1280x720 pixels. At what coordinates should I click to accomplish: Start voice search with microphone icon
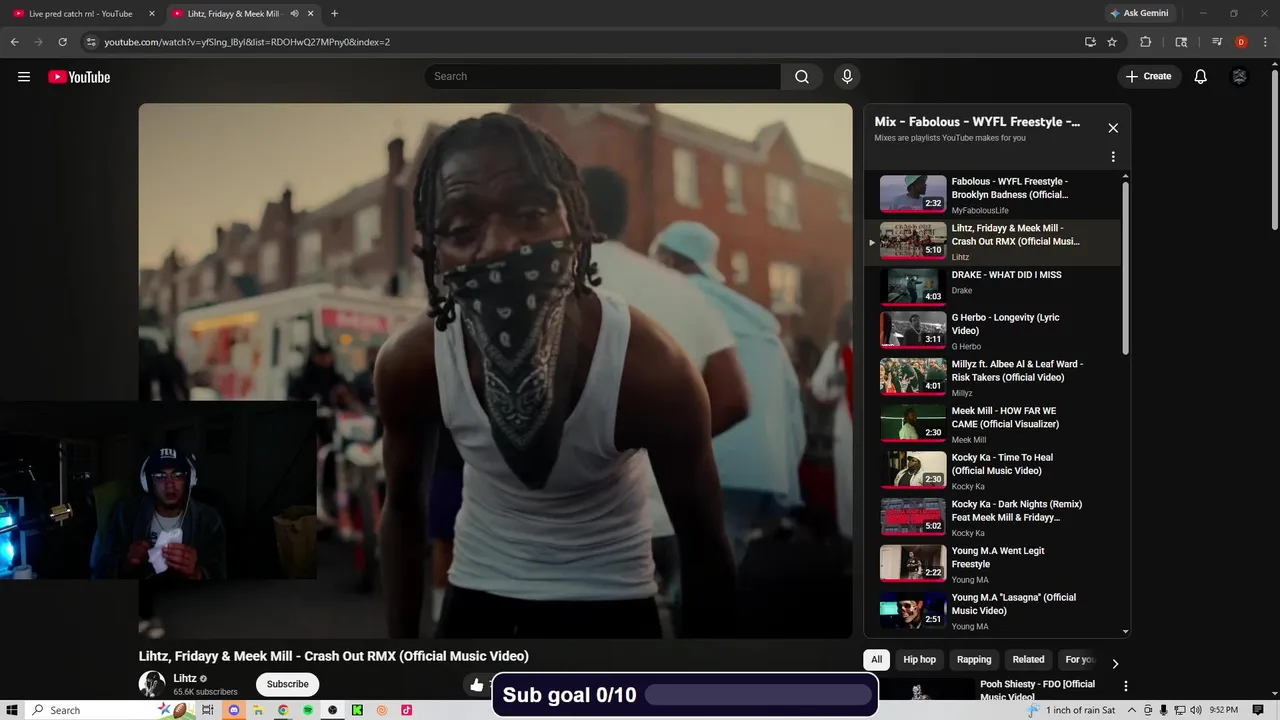[847, 77]
